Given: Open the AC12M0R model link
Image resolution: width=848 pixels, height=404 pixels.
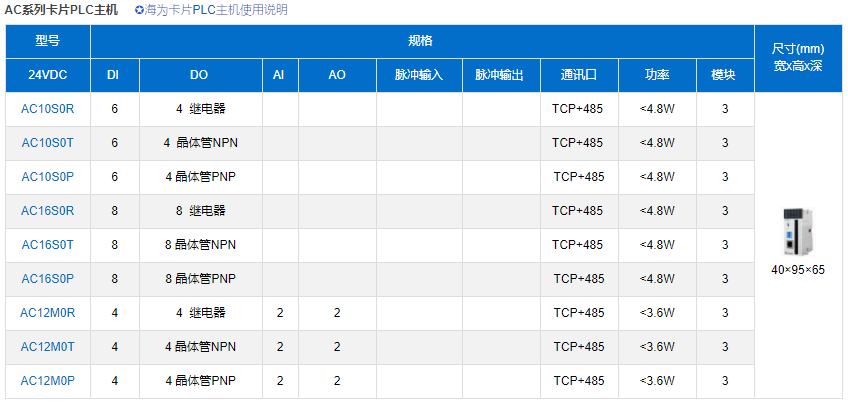Looking at the screenshot, I should (x=48, y=313).
